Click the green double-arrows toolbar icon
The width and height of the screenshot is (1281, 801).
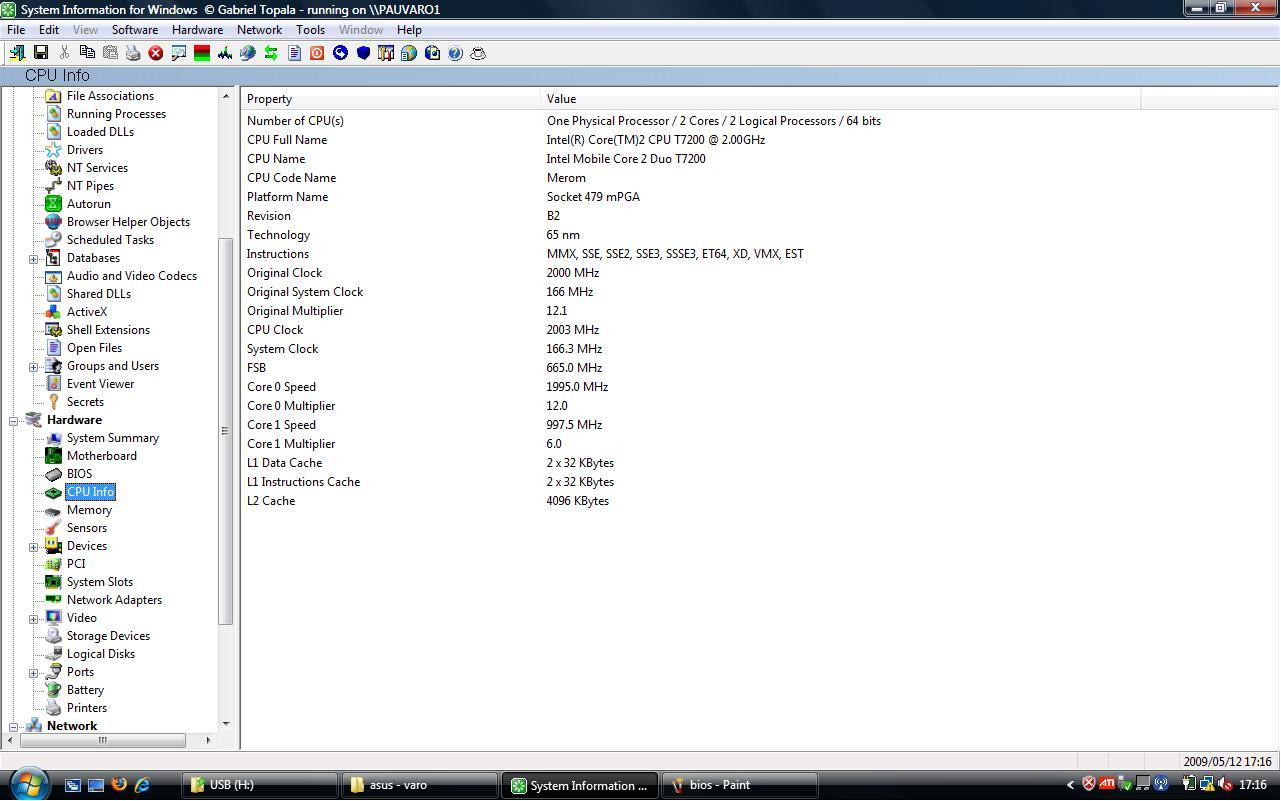271,53
